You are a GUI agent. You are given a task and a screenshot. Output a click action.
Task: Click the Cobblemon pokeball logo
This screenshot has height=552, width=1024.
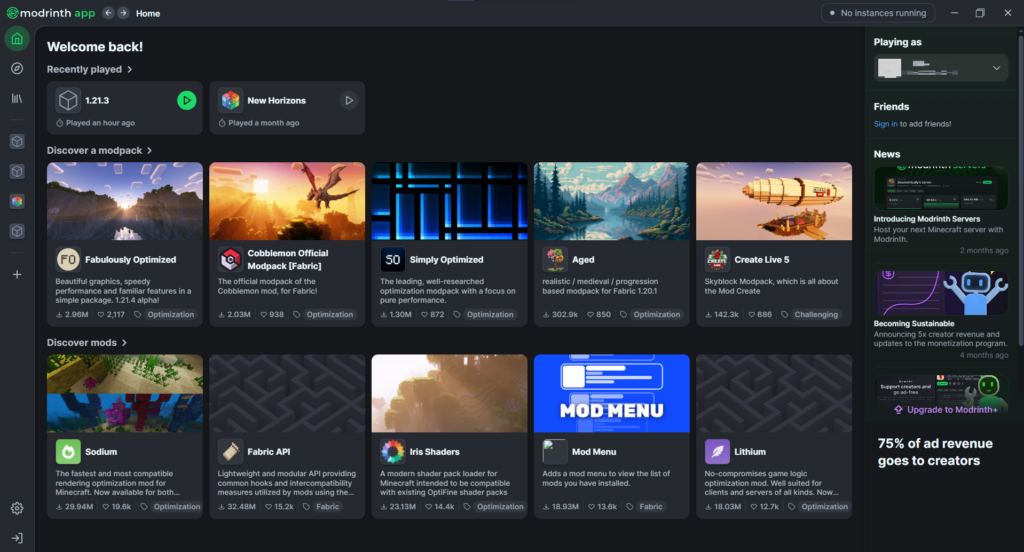click(x=230, y=259)
